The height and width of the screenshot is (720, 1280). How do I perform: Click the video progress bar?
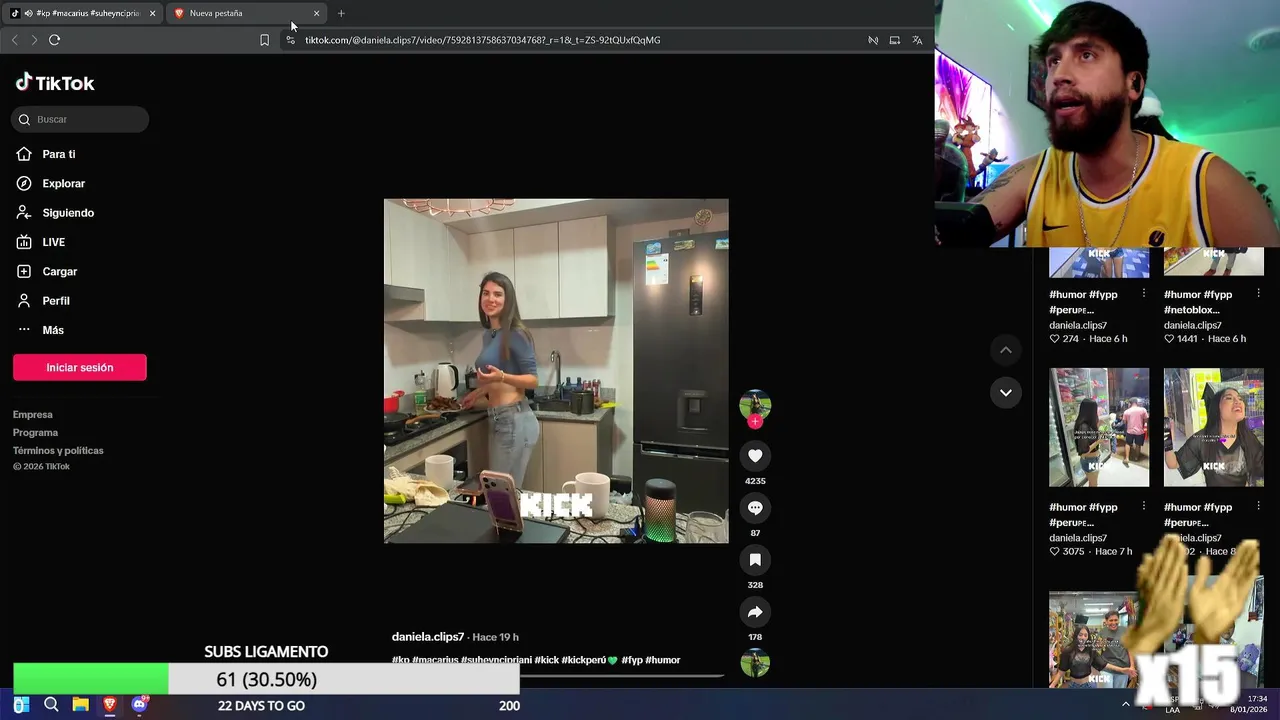557,677
